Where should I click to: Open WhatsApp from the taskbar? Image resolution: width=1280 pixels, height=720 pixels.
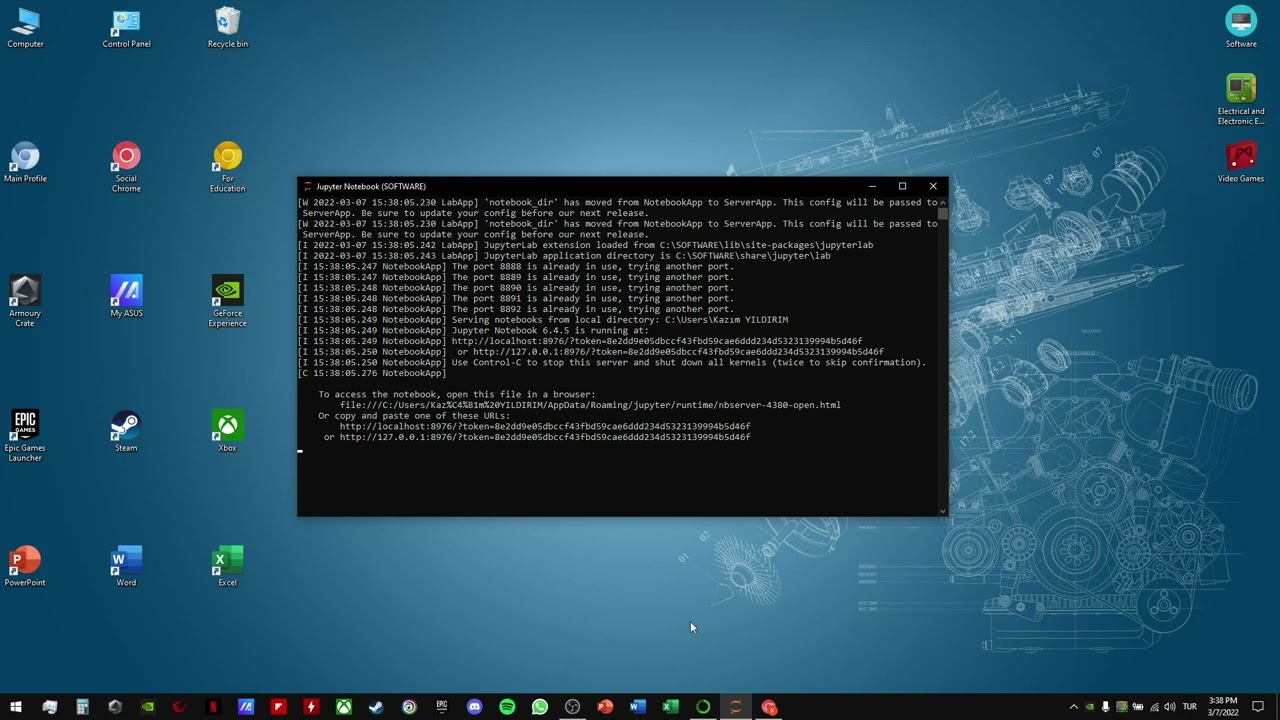540,707
